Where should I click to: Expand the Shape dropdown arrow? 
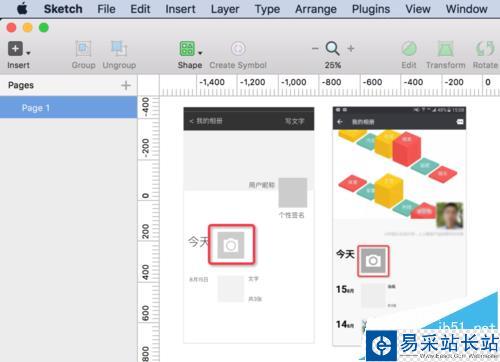[200, 53]
